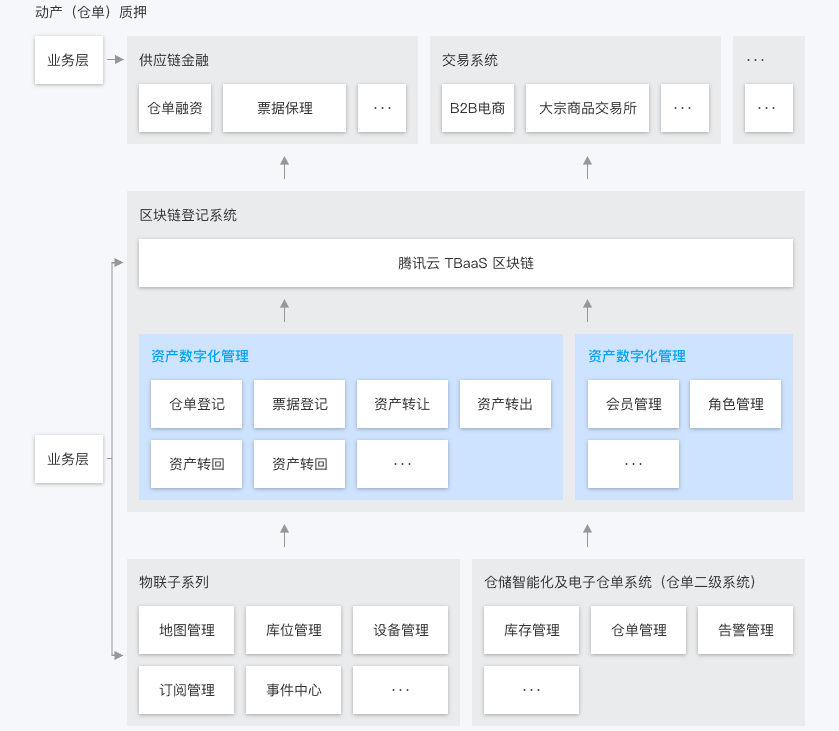Image resolution: width=839 pixels, height=731 pixels.
Task: Open the 仓单管理 module
Action: click(x=639, y=630)
